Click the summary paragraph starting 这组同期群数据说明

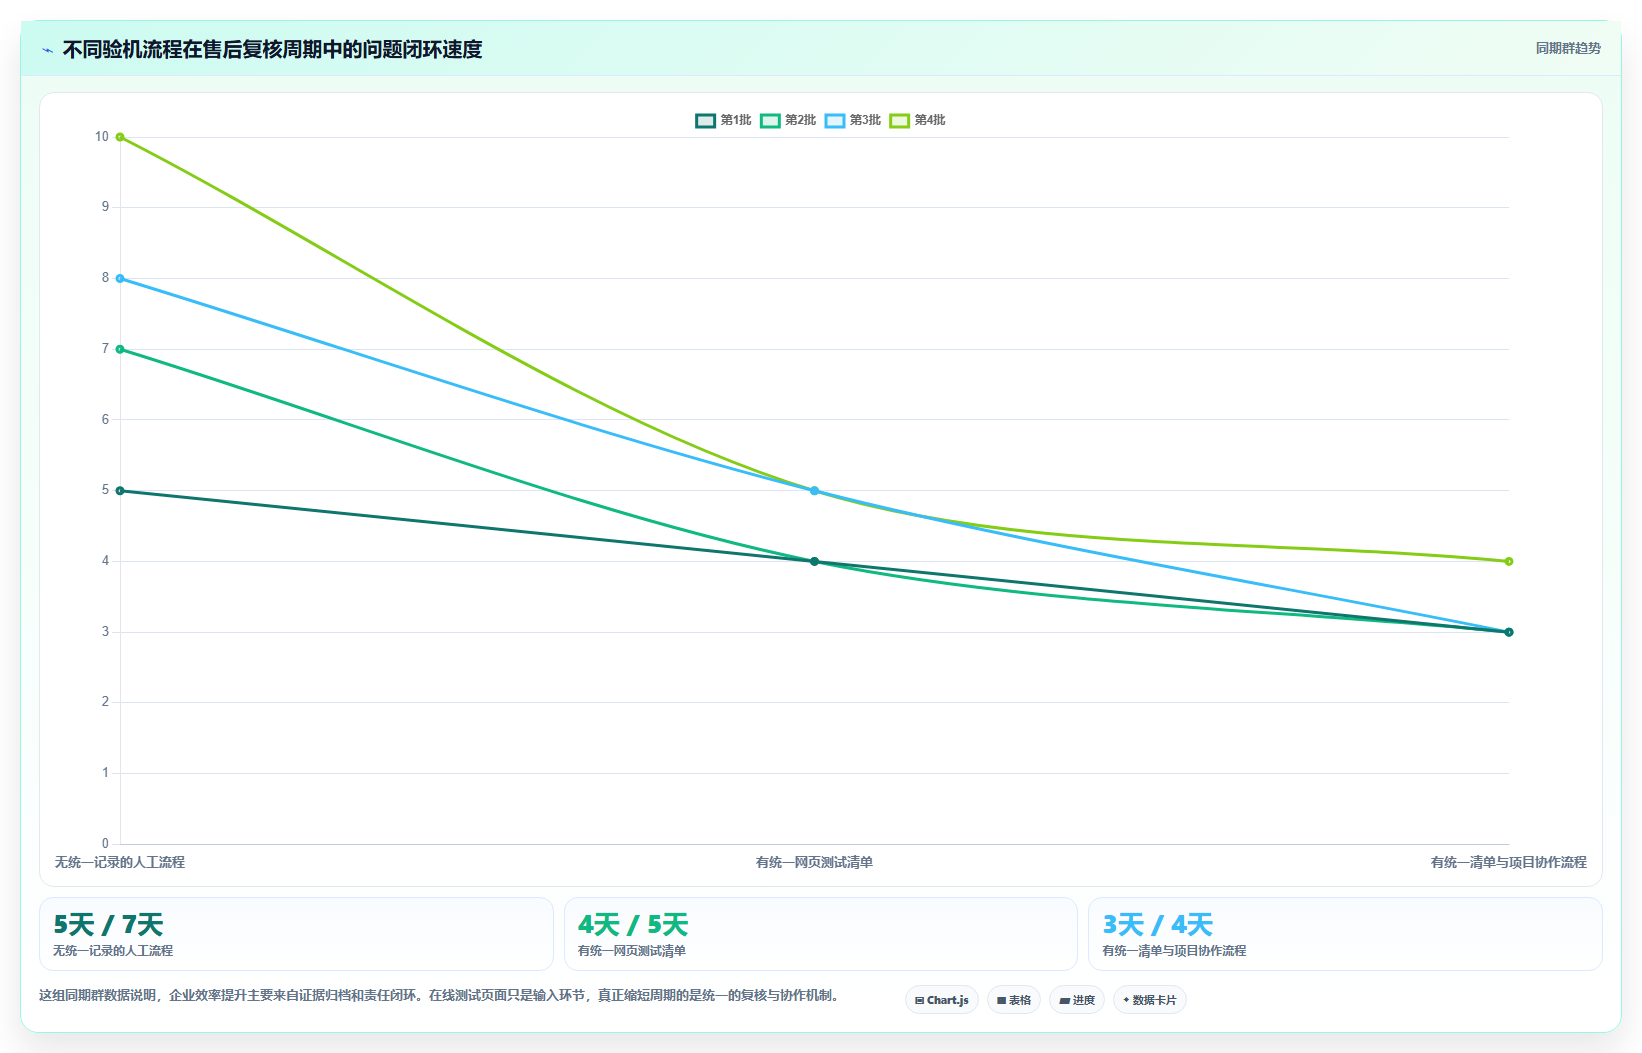[441, 995]
